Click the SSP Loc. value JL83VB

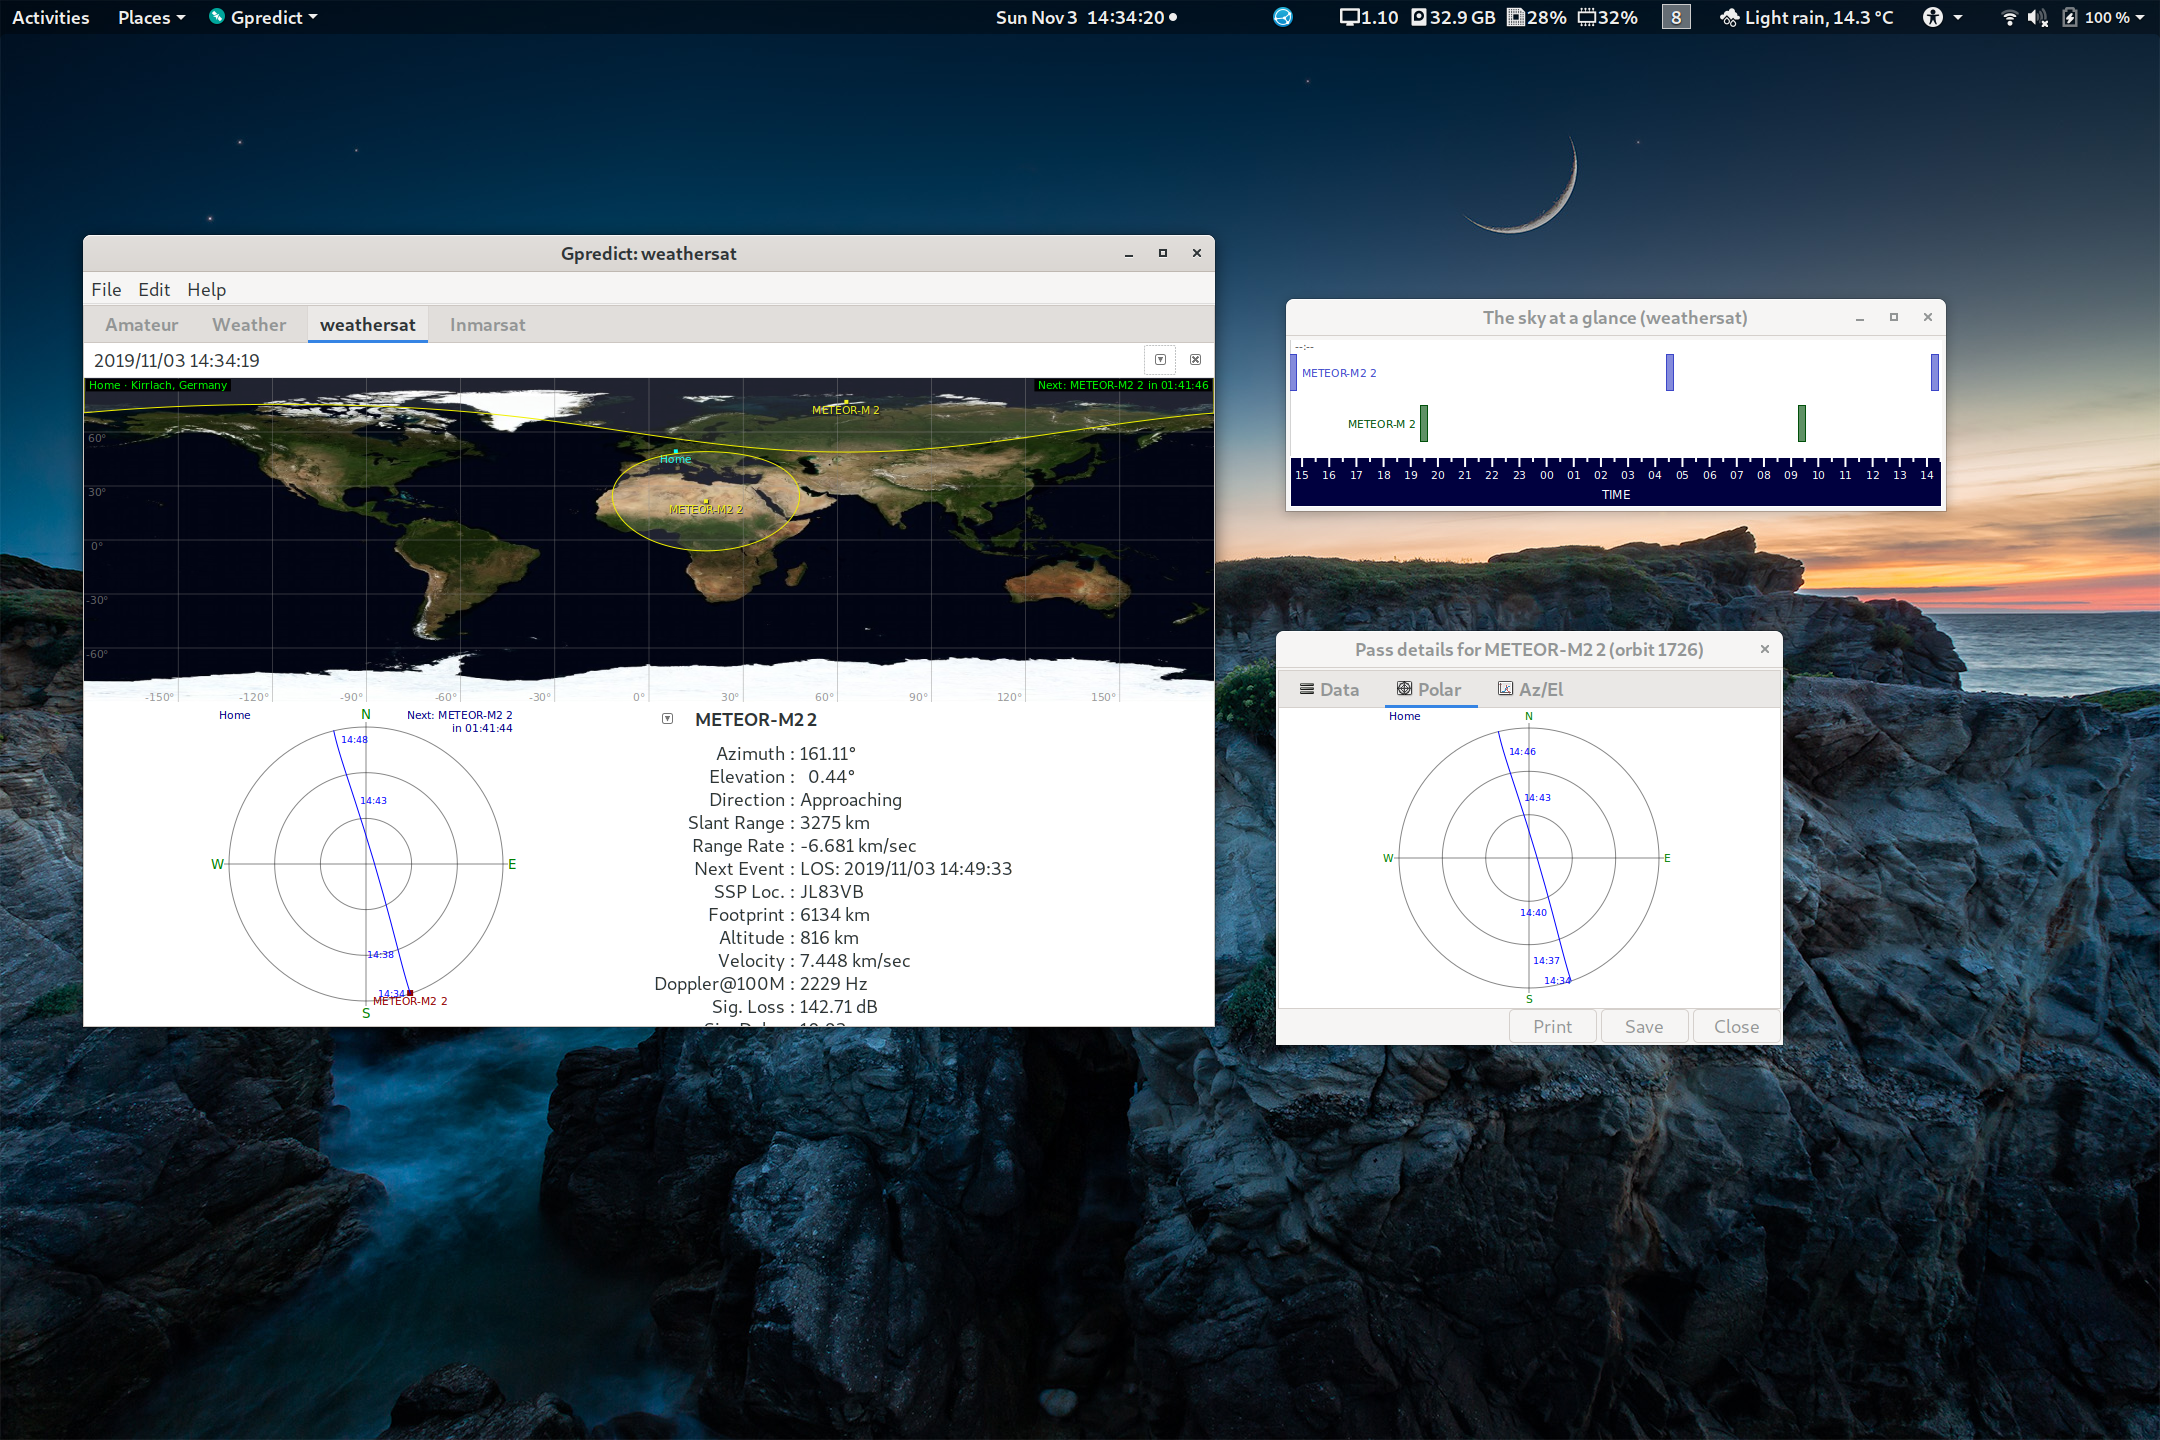(x=832, y=892)
